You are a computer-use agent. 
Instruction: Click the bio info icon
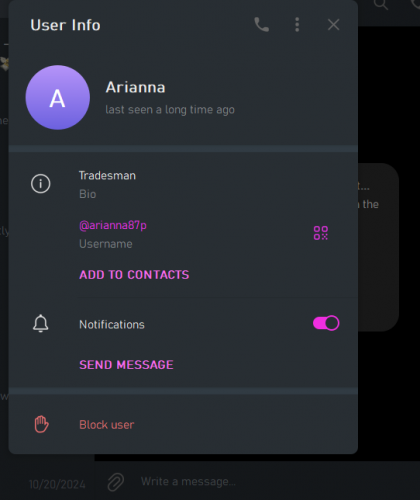tap(41, 184)
